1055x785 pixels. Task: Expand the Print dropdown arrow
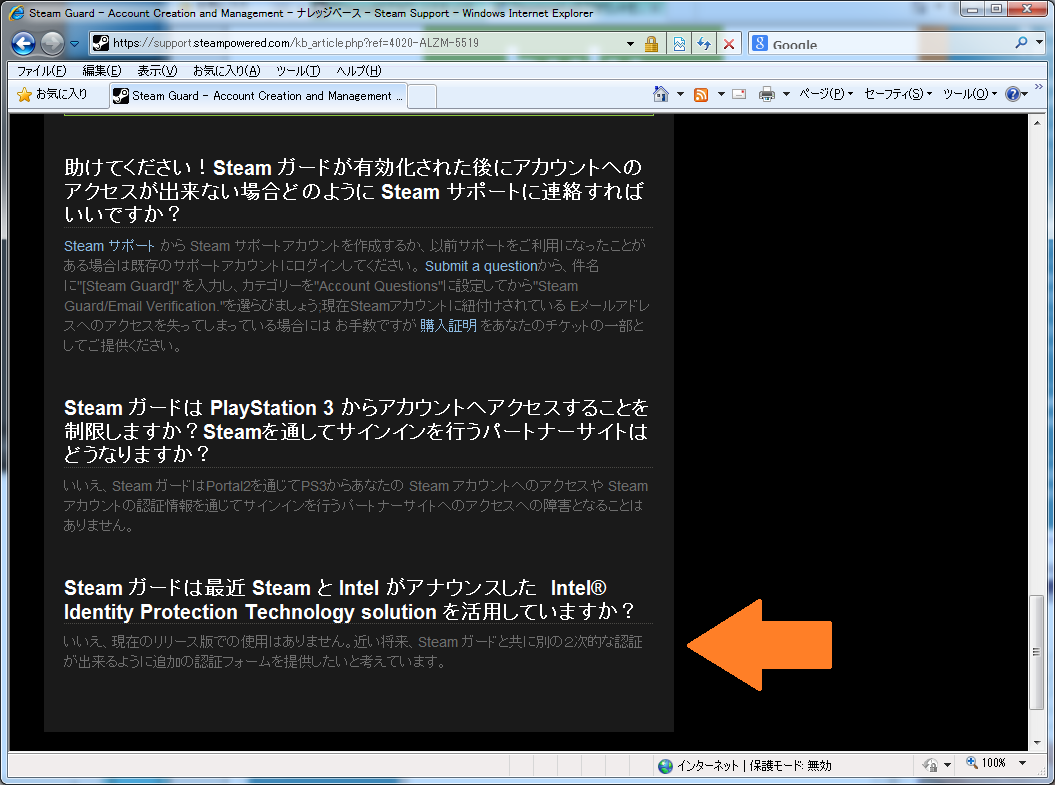(x=786, y=94)
